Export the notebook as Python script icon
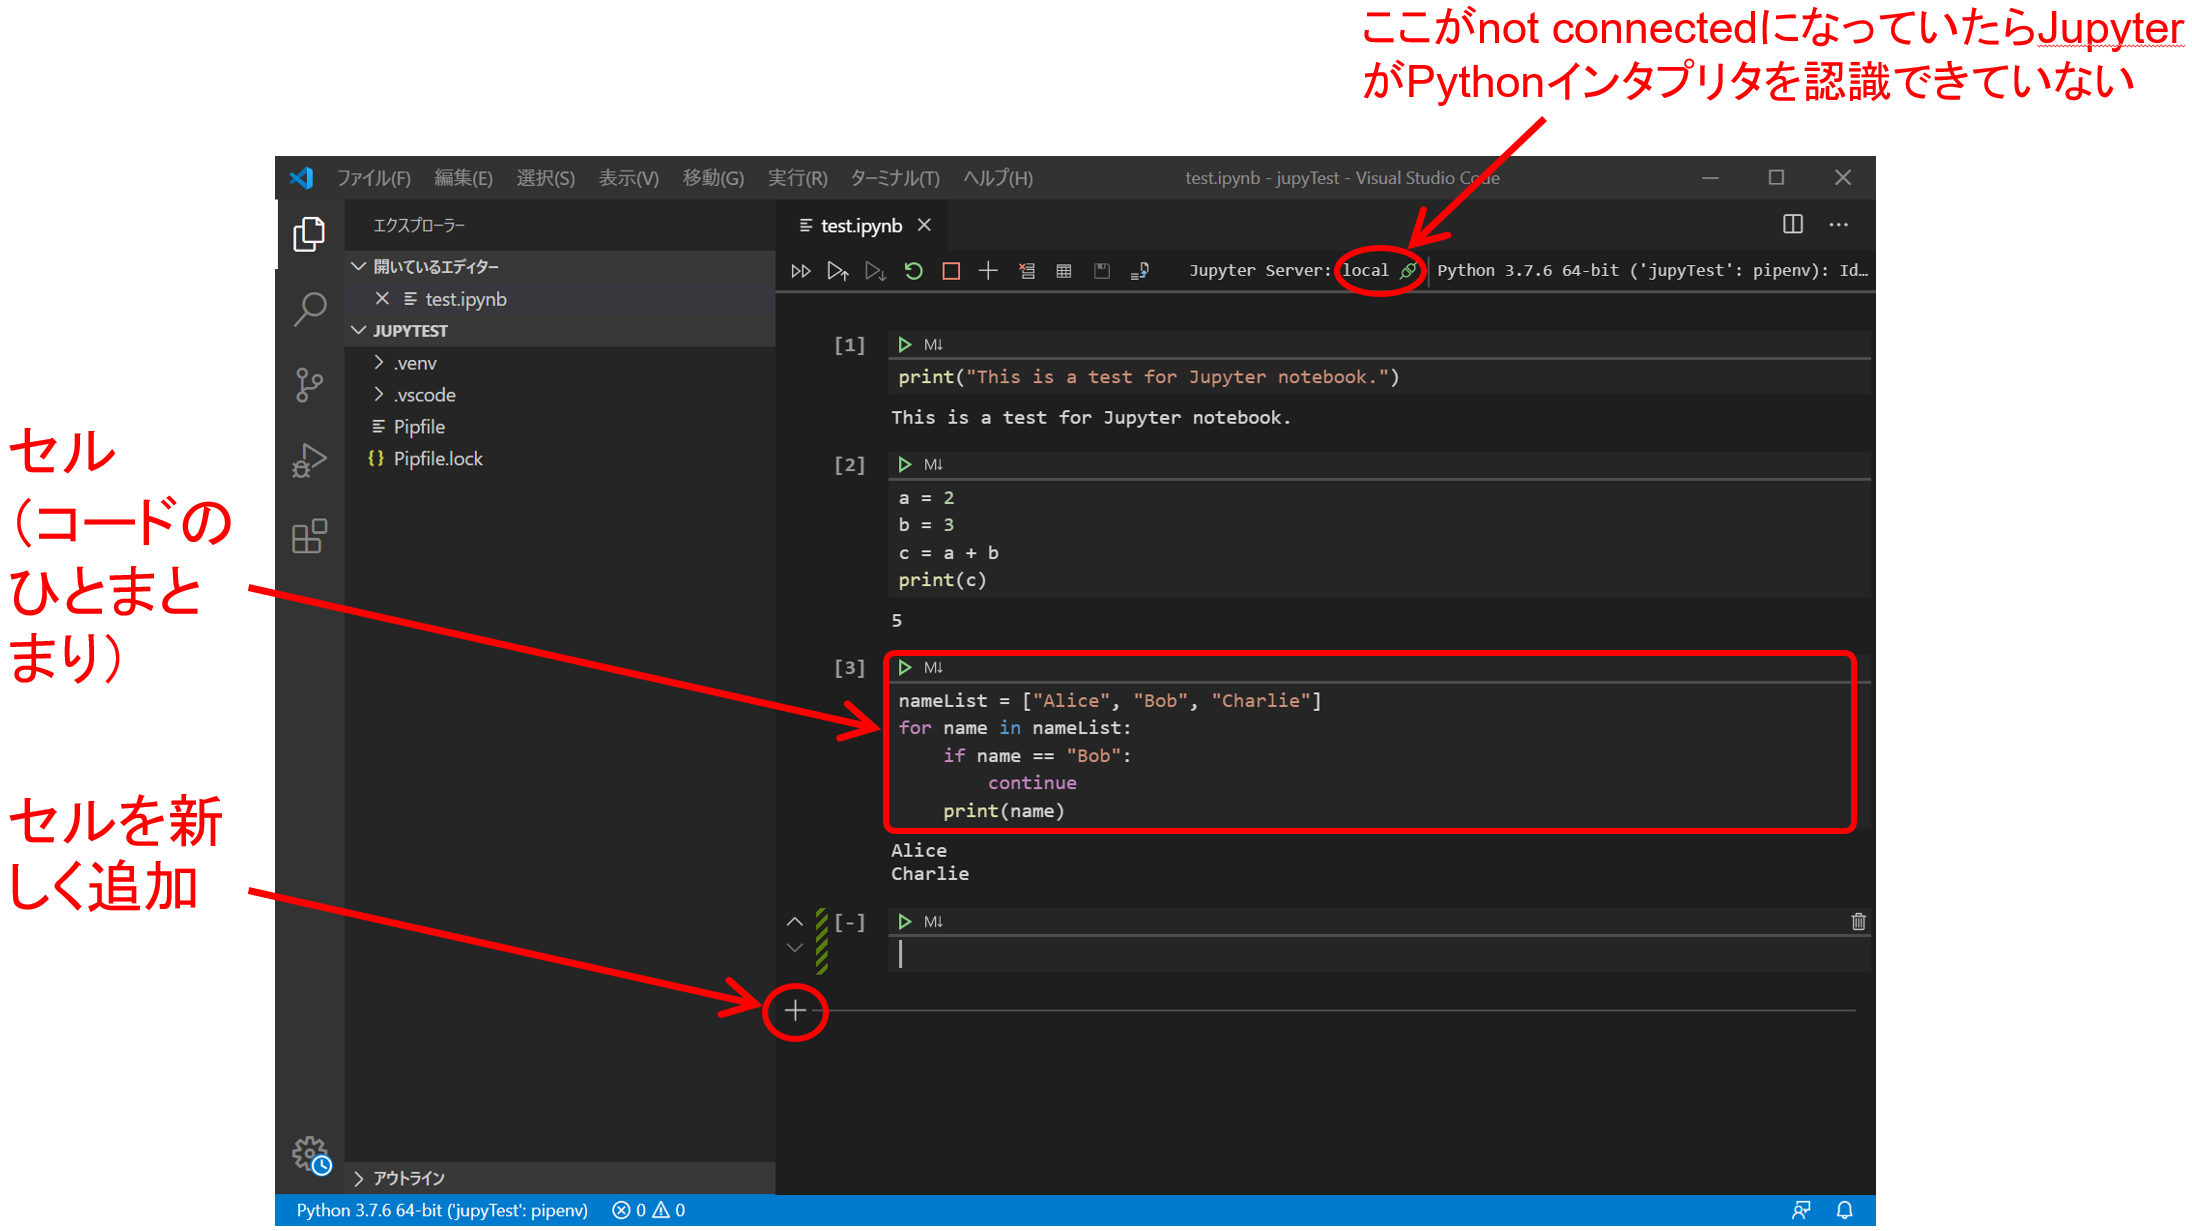Viewport: 2192px width, 1231px height. click(1140, 271)
